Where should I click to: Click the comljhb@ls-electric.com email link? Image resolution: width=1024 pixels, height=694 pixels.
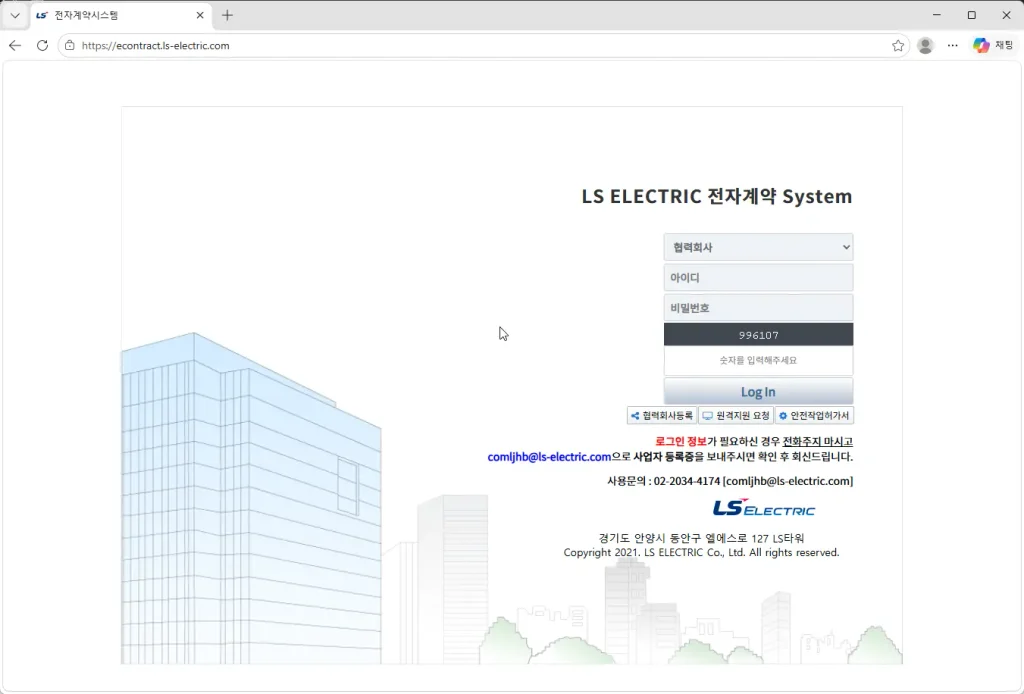549,457
